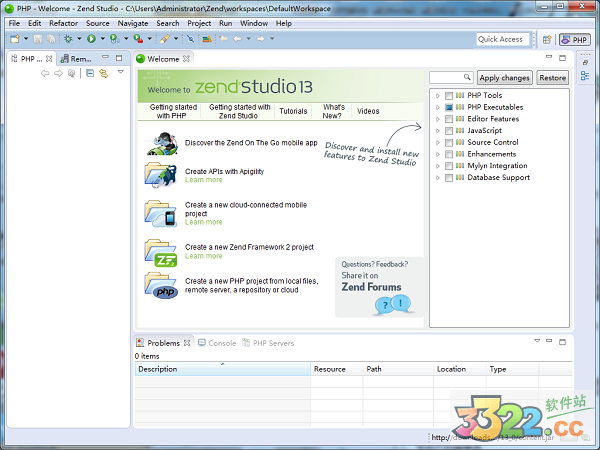This screenshot has width=600, height=450.
Task: Open the Refactor menu
Action: click(x=63, y=22)
